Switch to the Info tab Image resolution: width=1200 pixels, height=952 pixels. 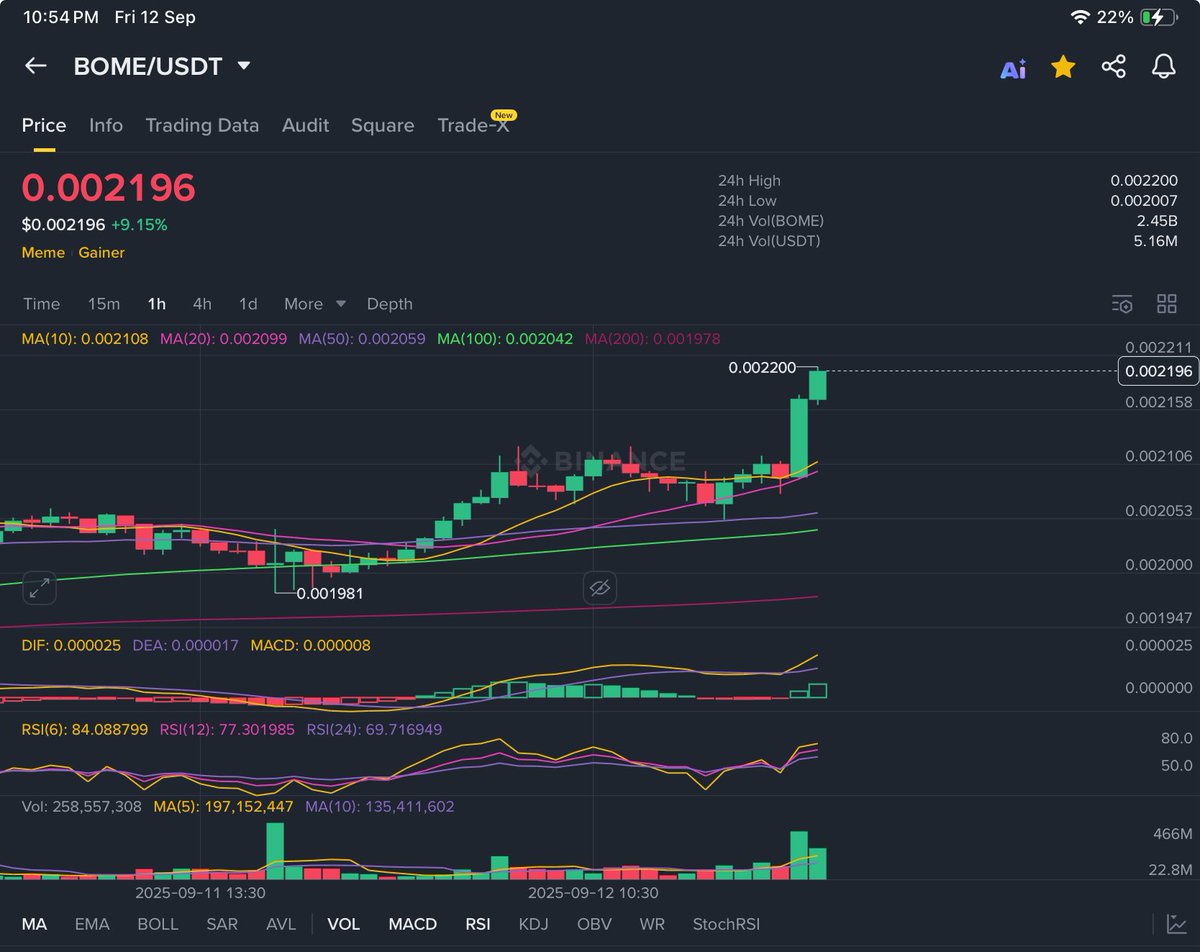pyautogui.click(x=106, y=125)
